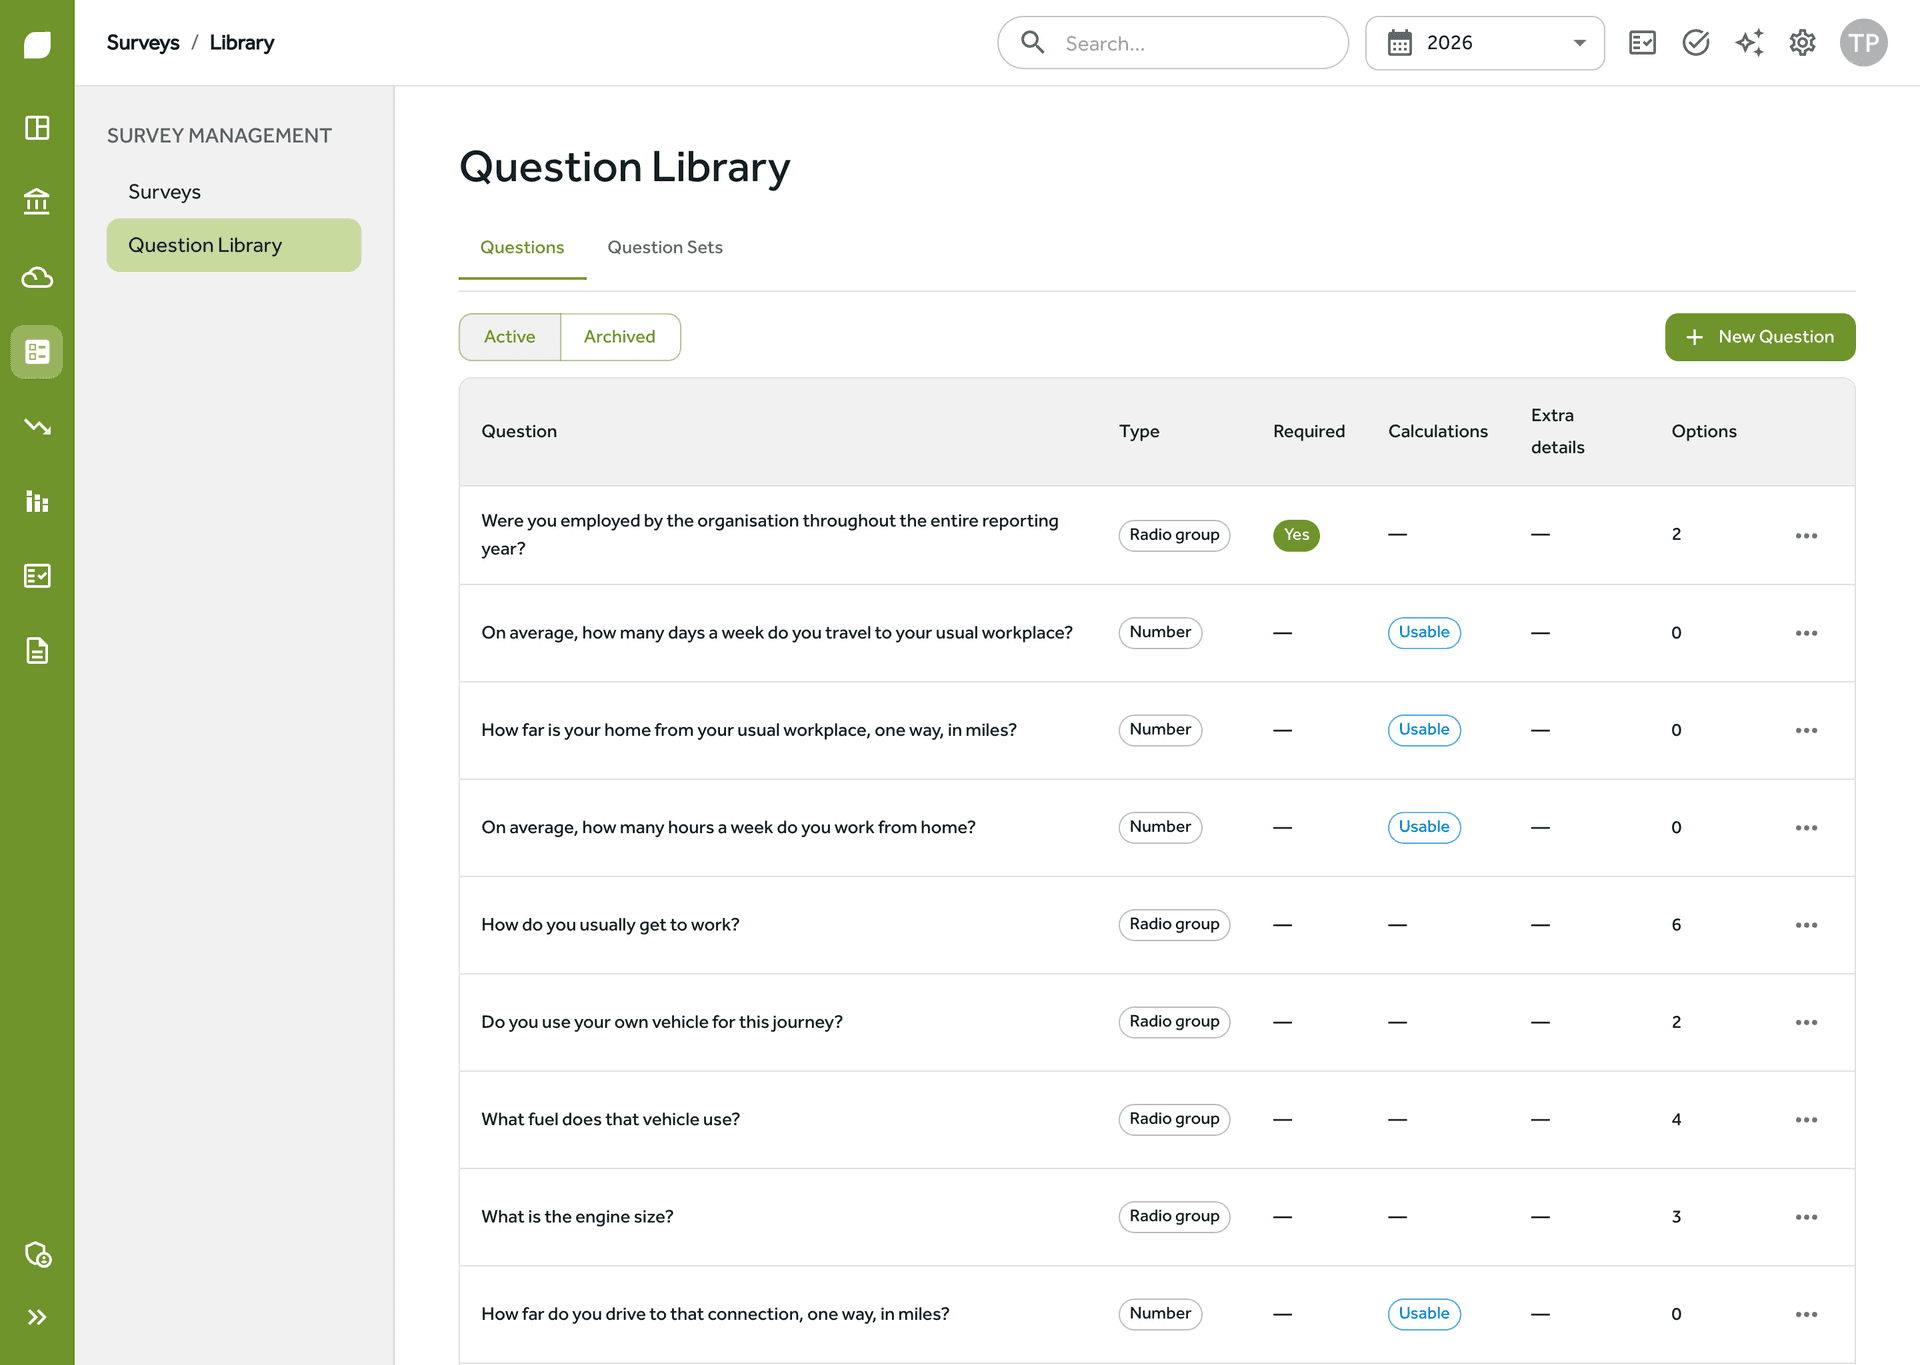Select Question Library in side menu
This screenshot has width=1920, height=1365.
click(234, 245)
